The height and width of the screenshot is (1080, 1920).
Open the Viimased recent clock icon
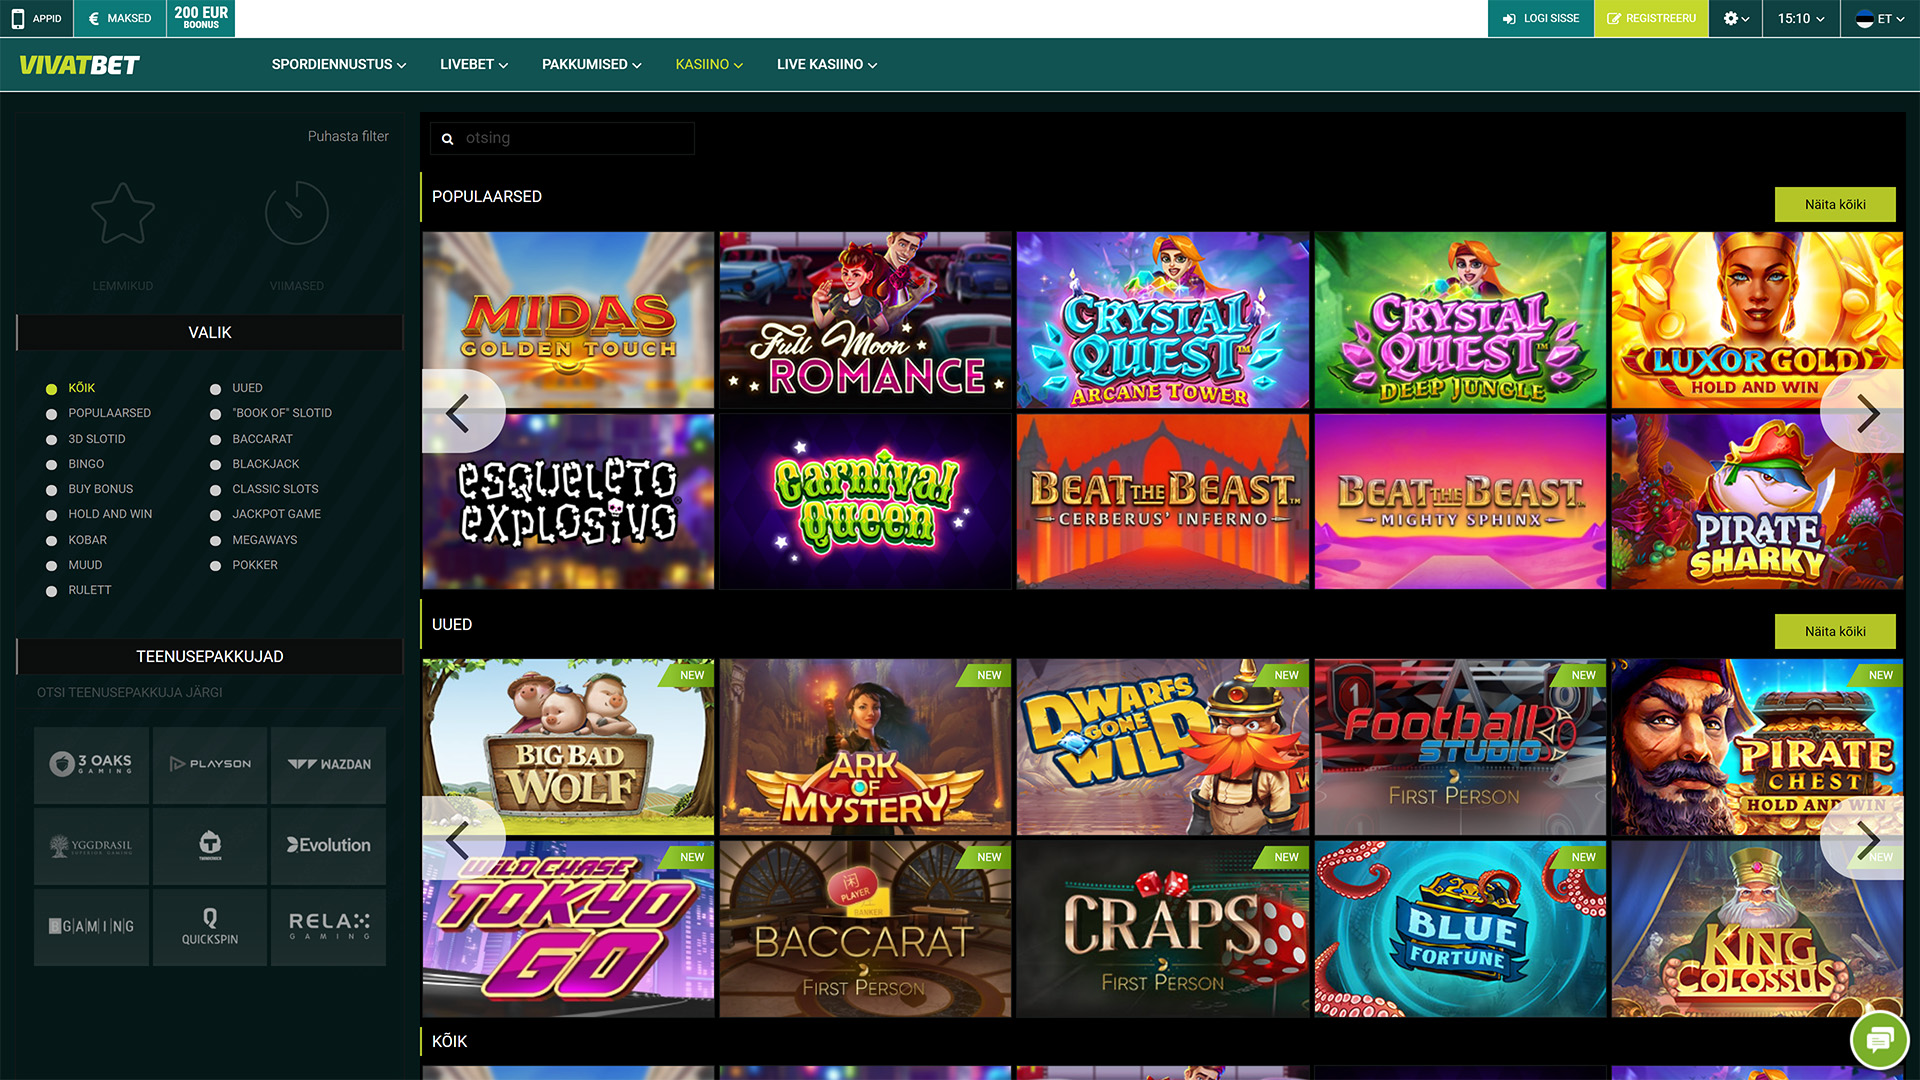[x=297, y=213]
